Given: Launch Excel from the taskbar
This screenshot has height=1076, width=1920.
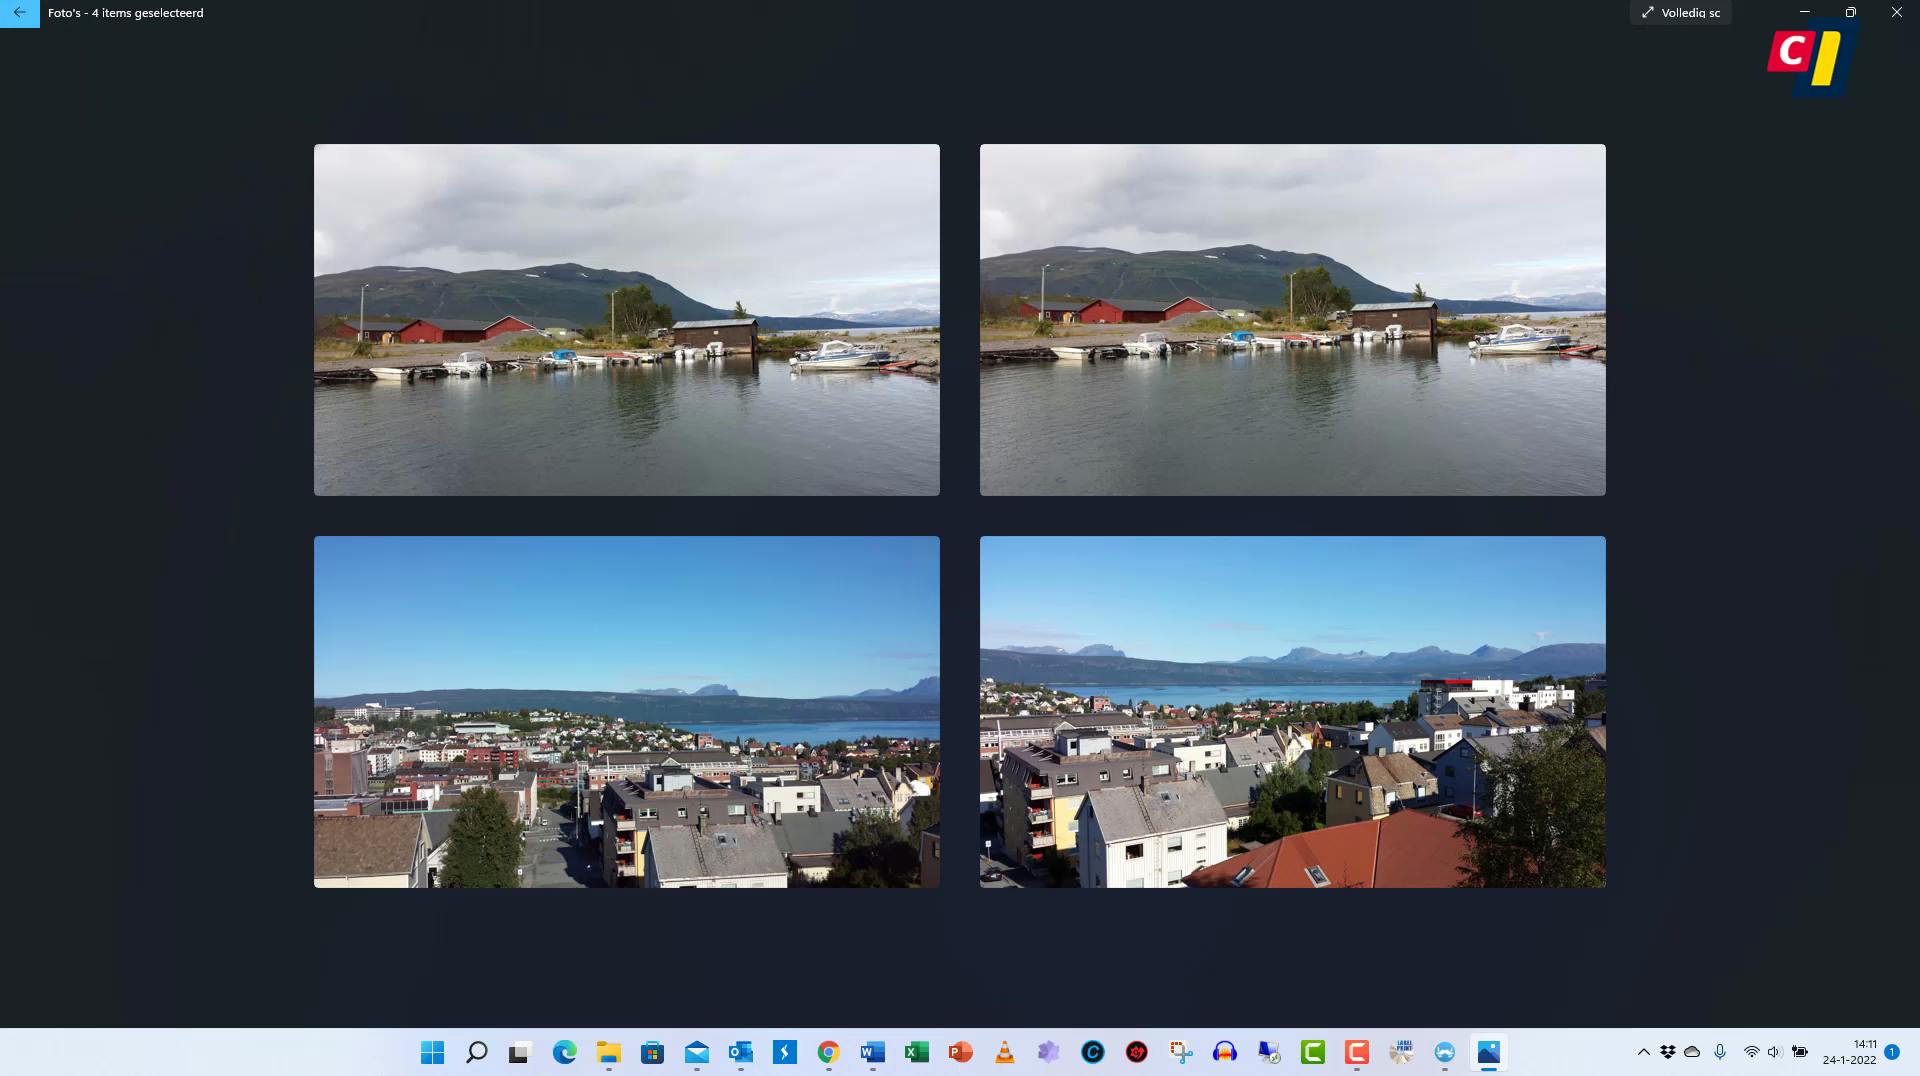Looking at the screenshot, I should click(x=915, y=1052).
